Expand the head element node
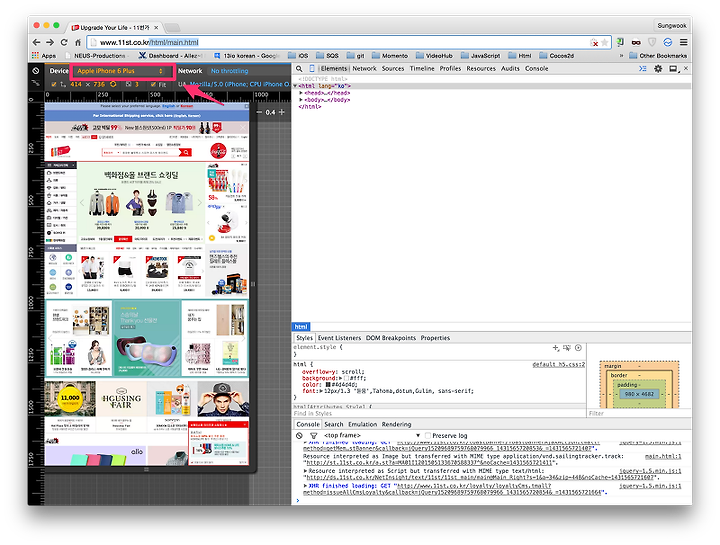 click(301, 93)
